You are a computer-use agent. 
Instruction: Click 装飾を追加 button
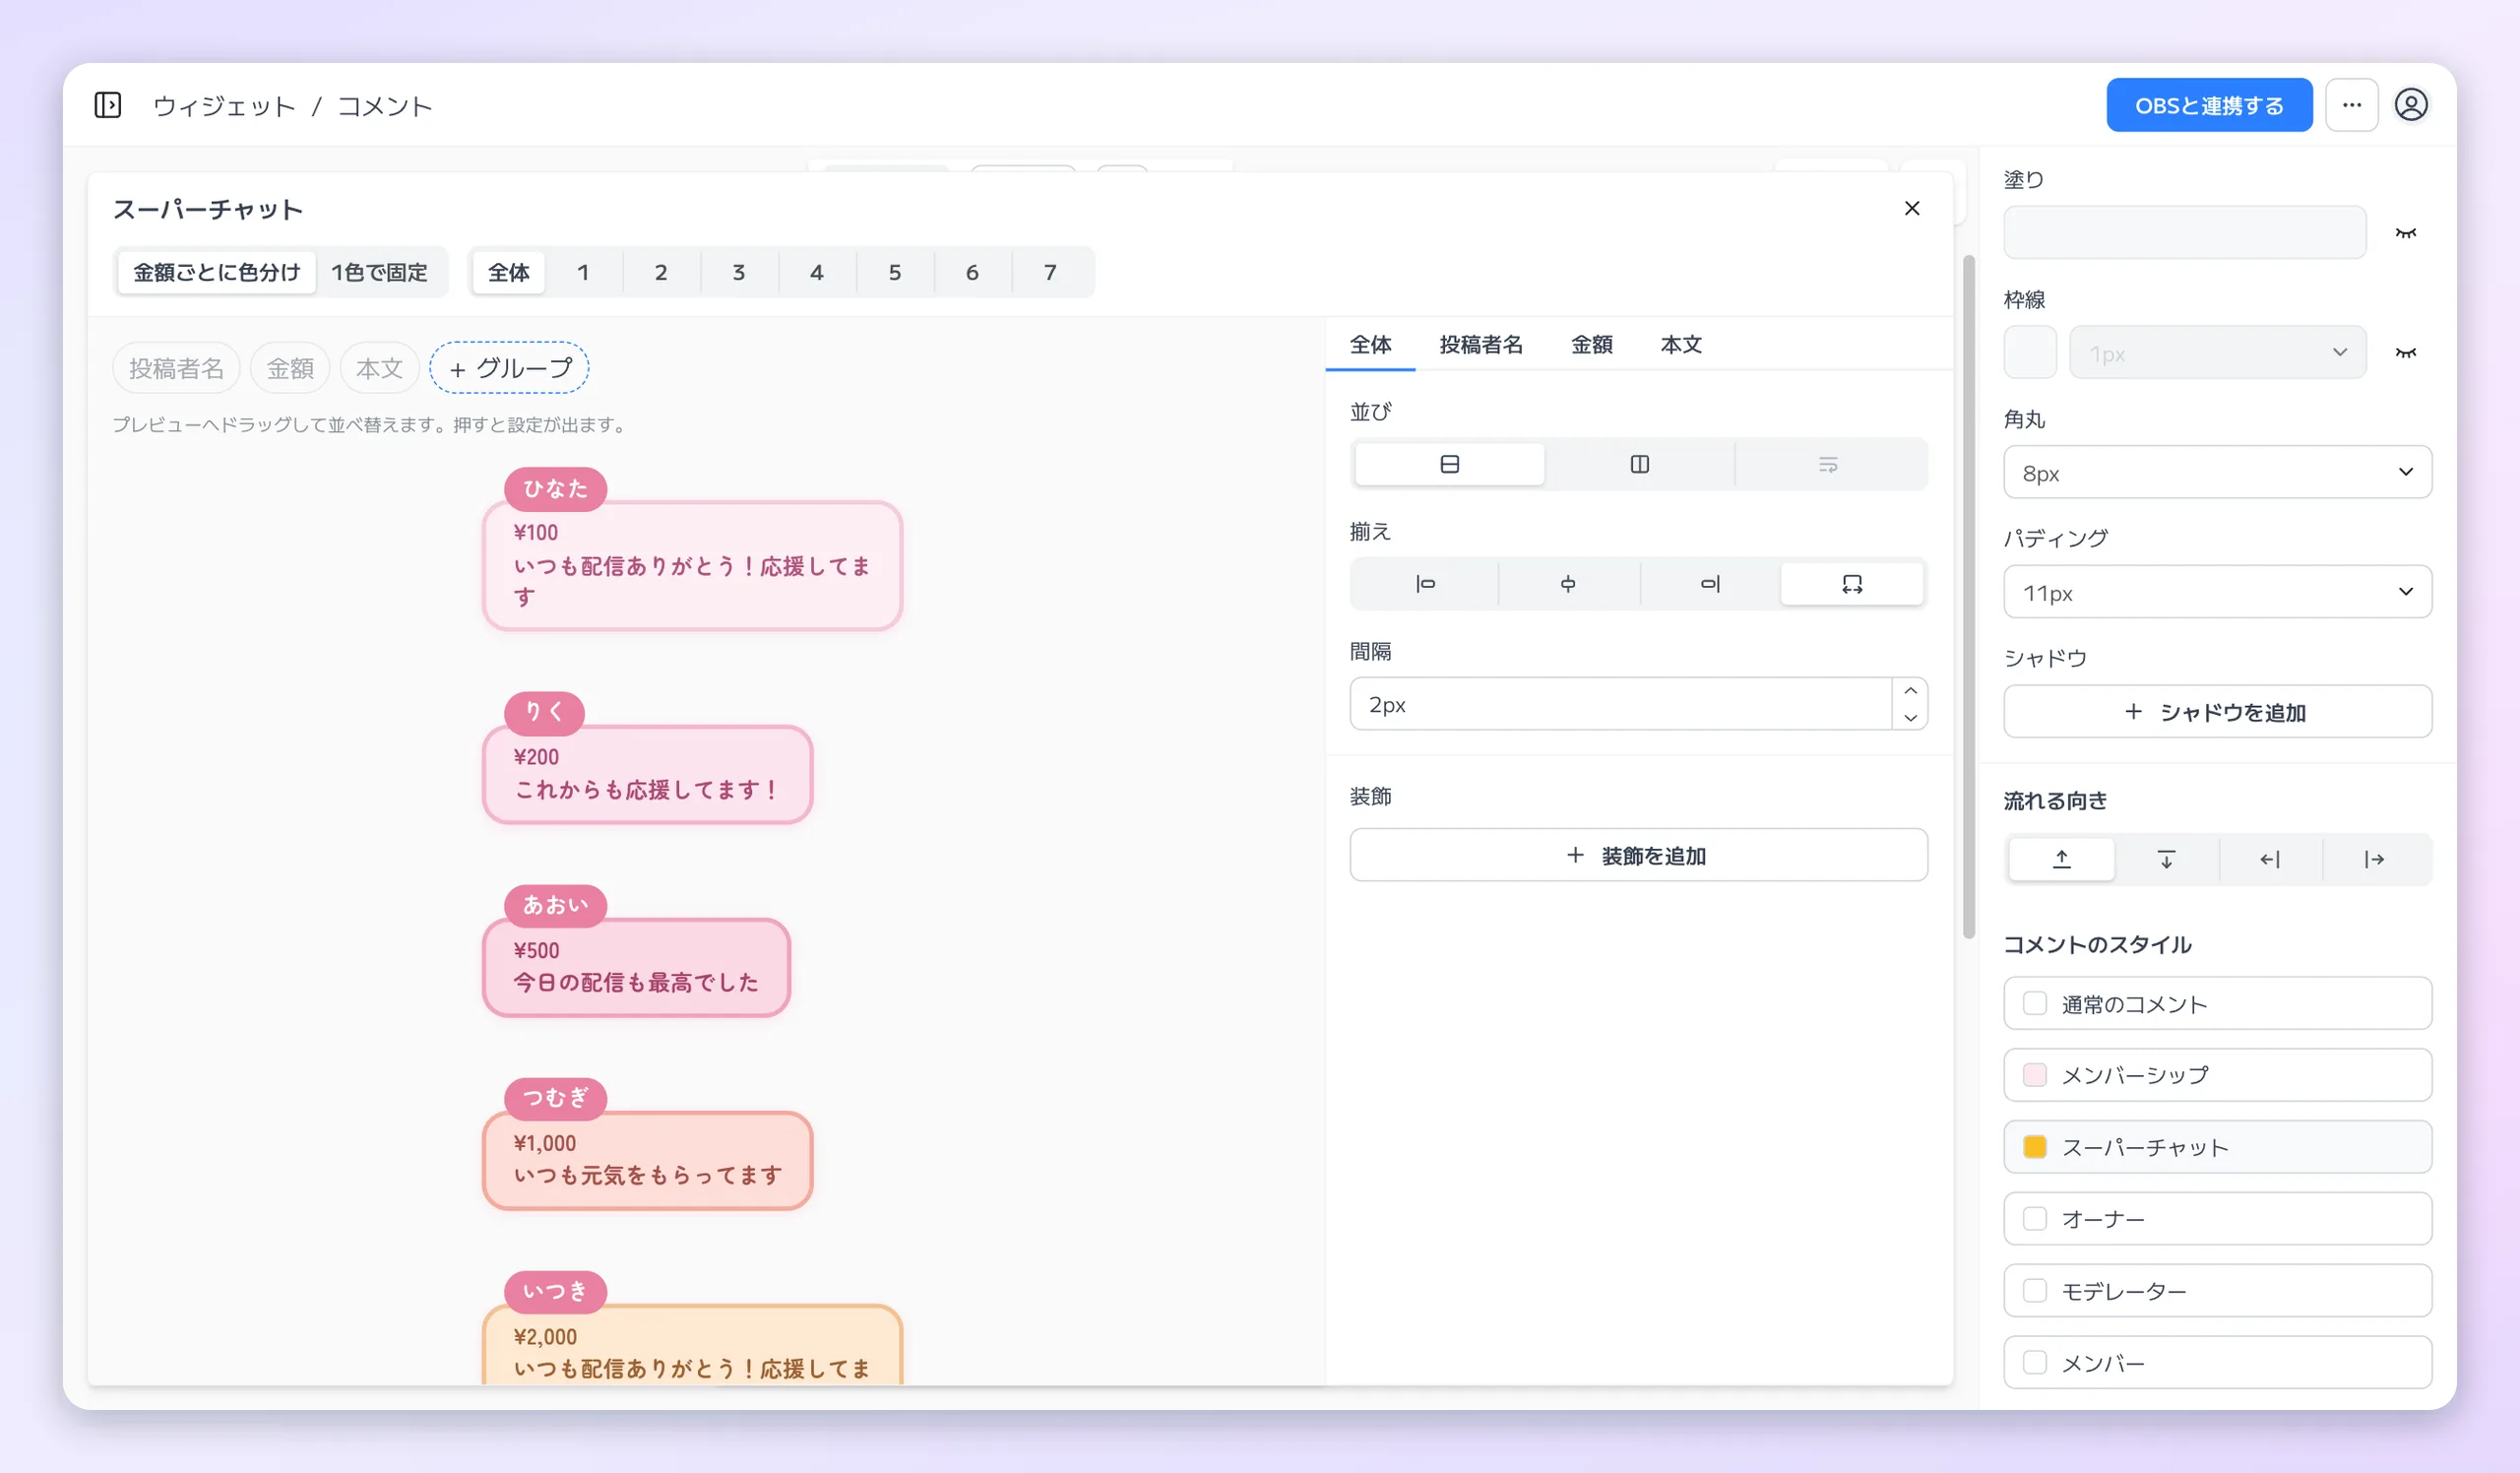click(1638, 855)
